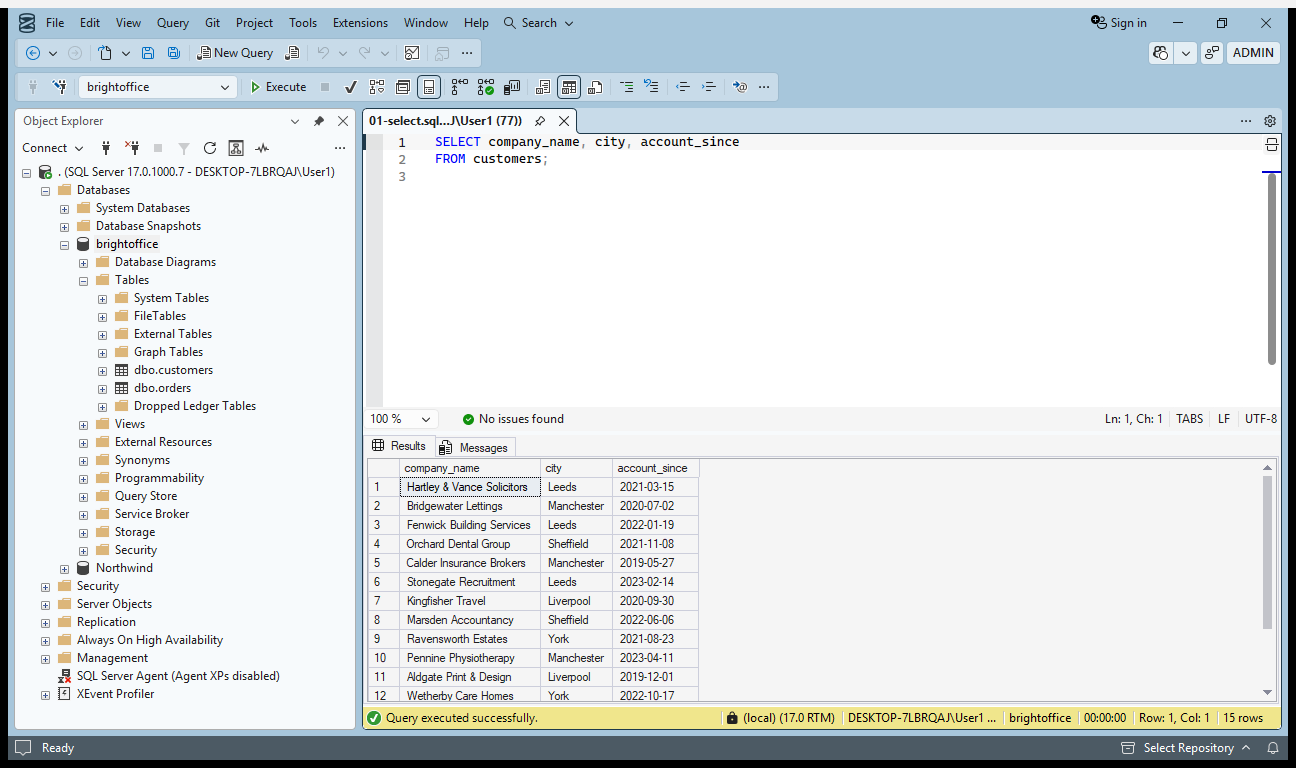Open the Query Options dialog icon

[x=403, y=87]
